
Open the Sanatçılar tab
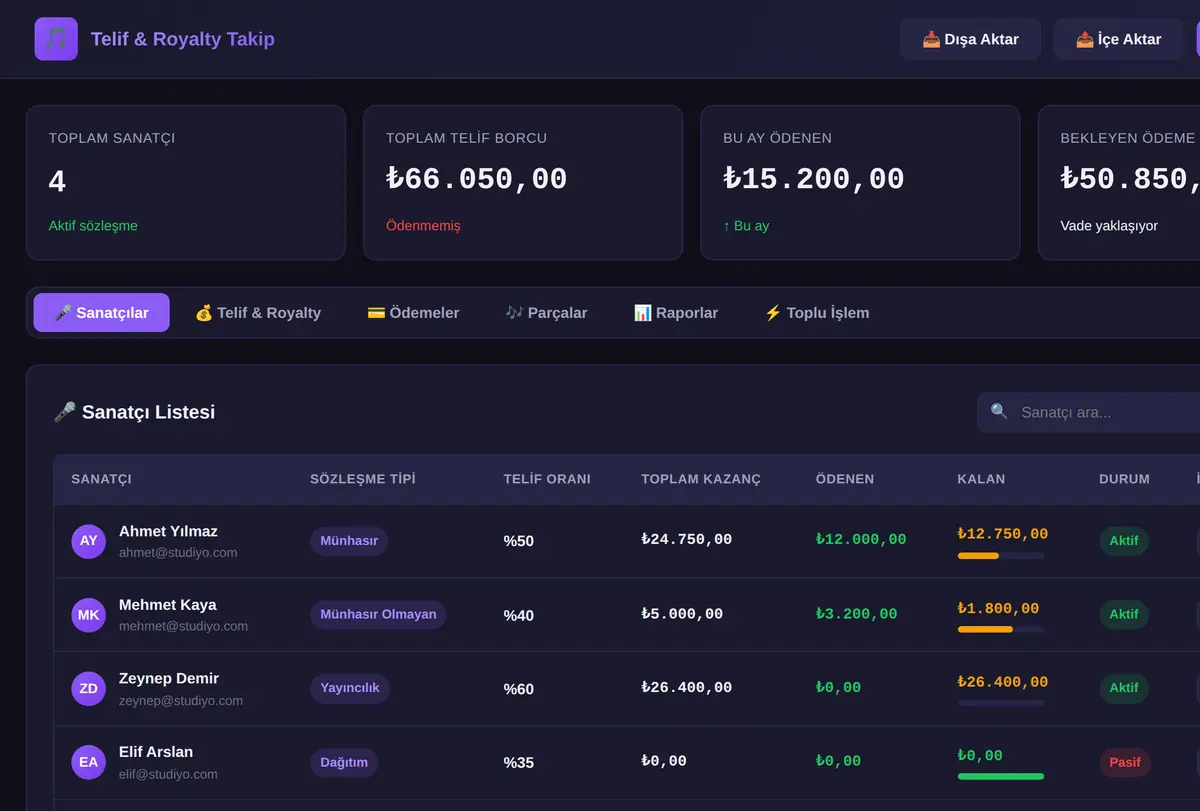(x=102, y=312)
